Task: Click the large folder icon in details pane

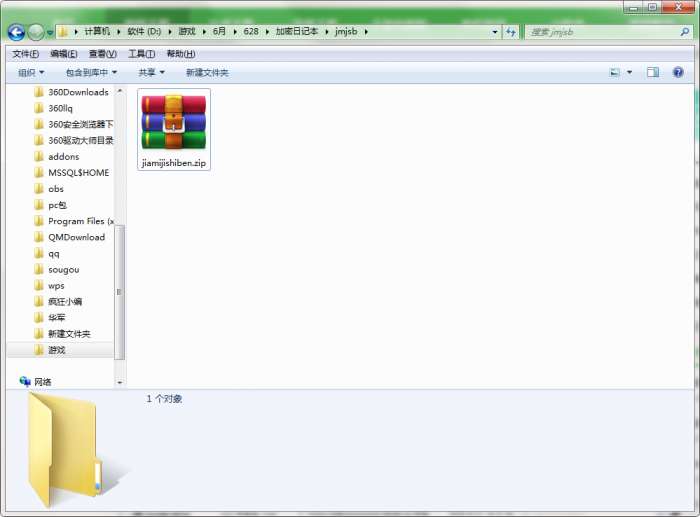Action: coord(67,450)
